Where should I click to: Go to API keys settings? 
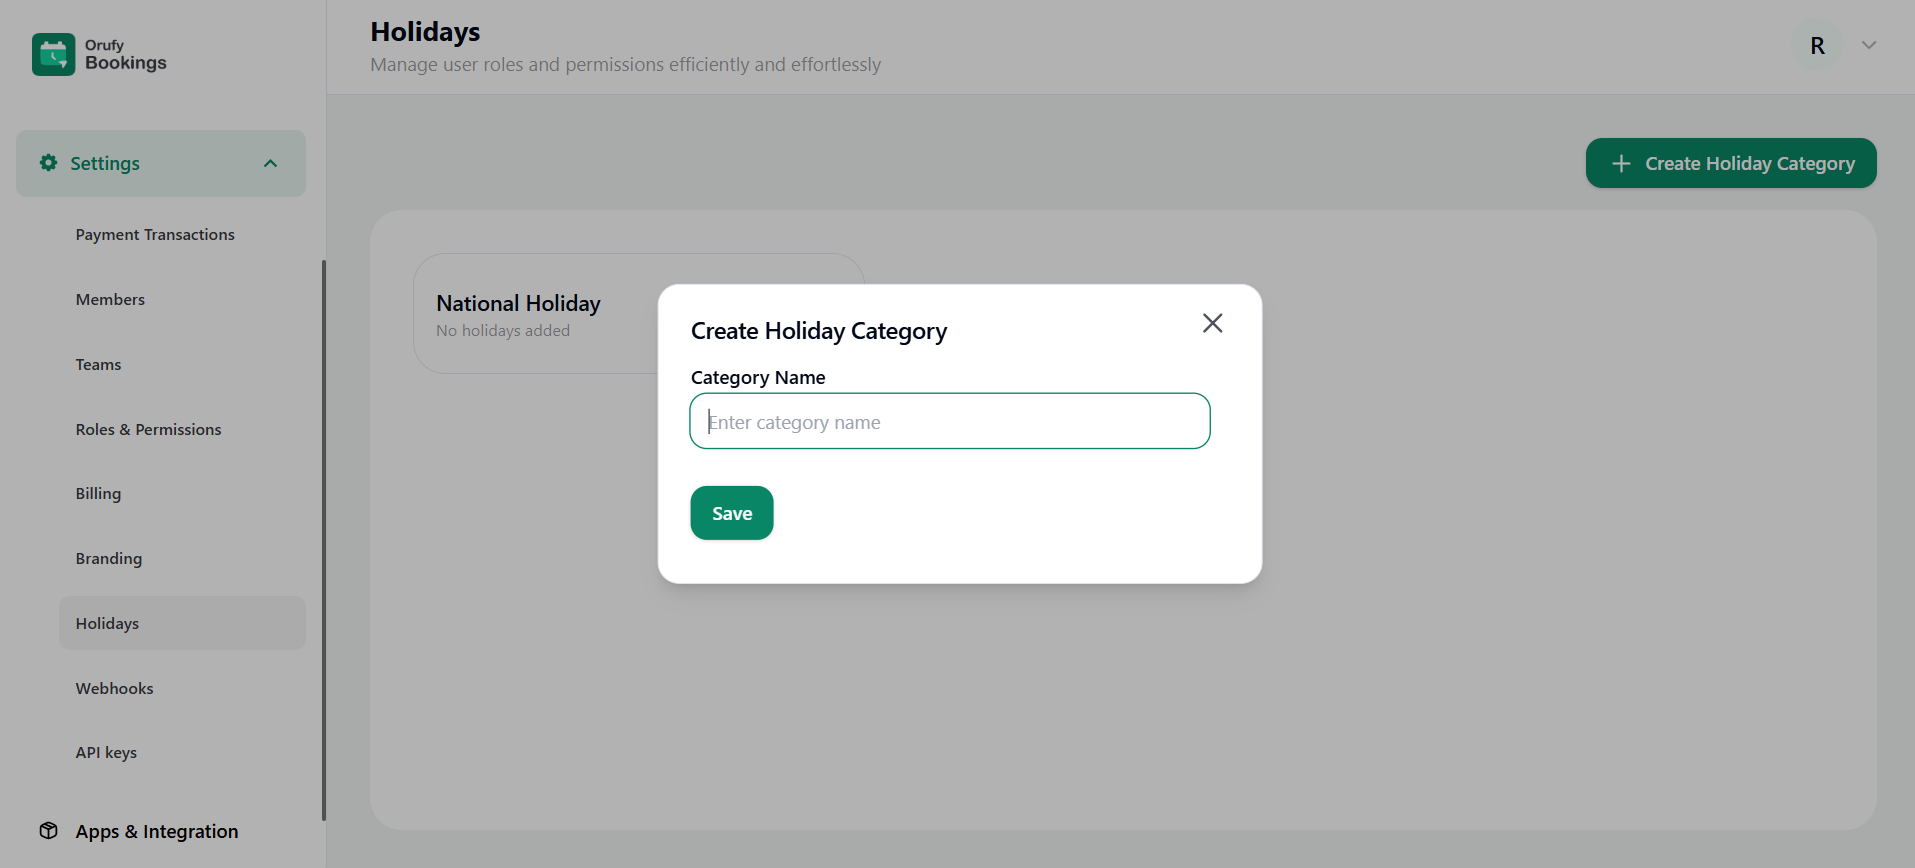coord(106,753)
